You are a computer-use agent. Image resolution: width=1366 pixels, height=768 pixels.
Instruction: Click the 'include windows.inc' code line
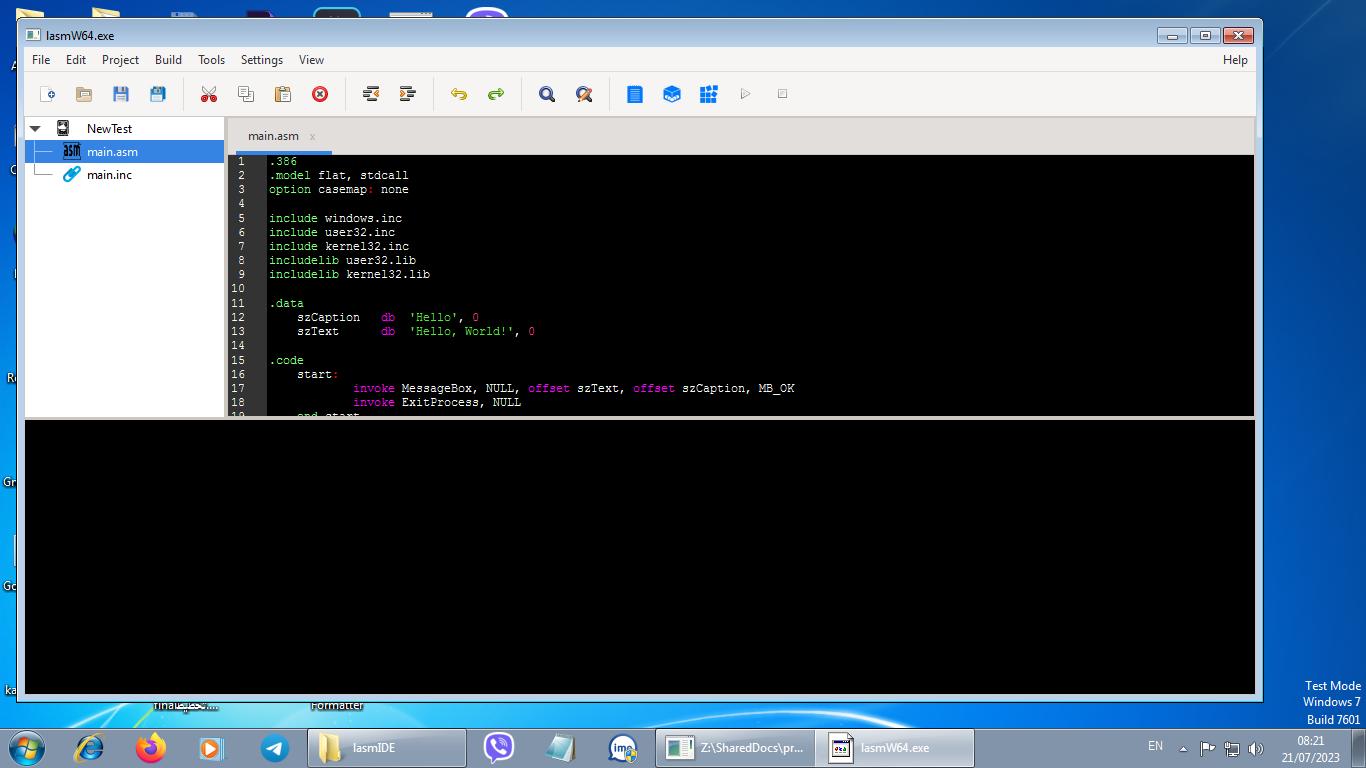pos(335,218)
